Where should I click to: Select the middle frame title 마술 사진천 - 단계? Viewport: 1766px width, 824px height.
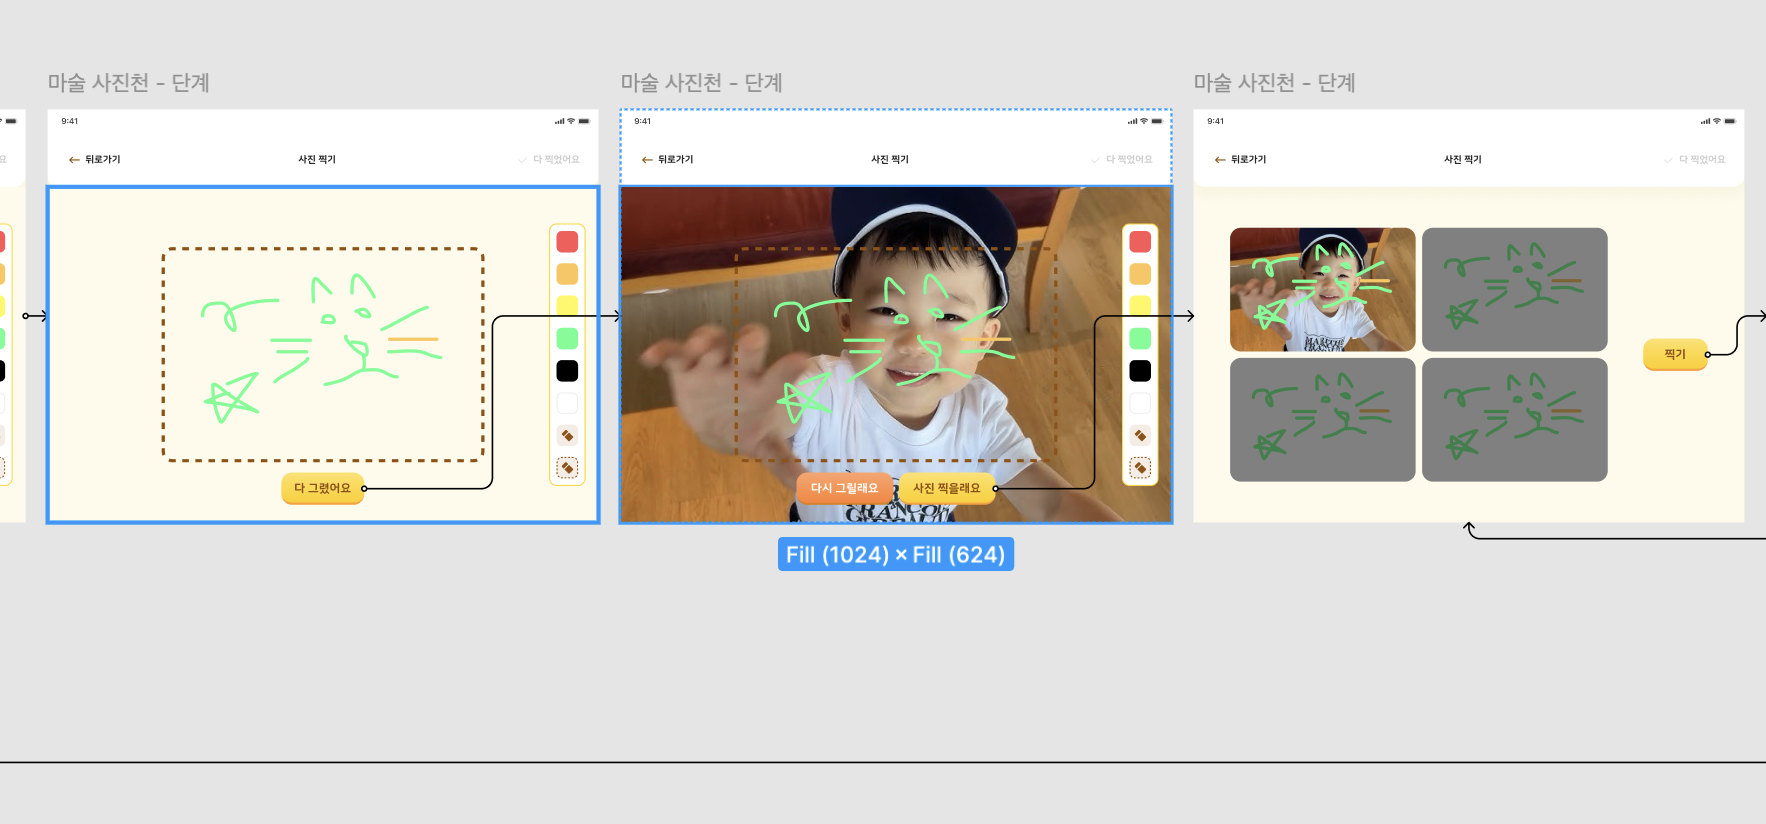[701, 83]
